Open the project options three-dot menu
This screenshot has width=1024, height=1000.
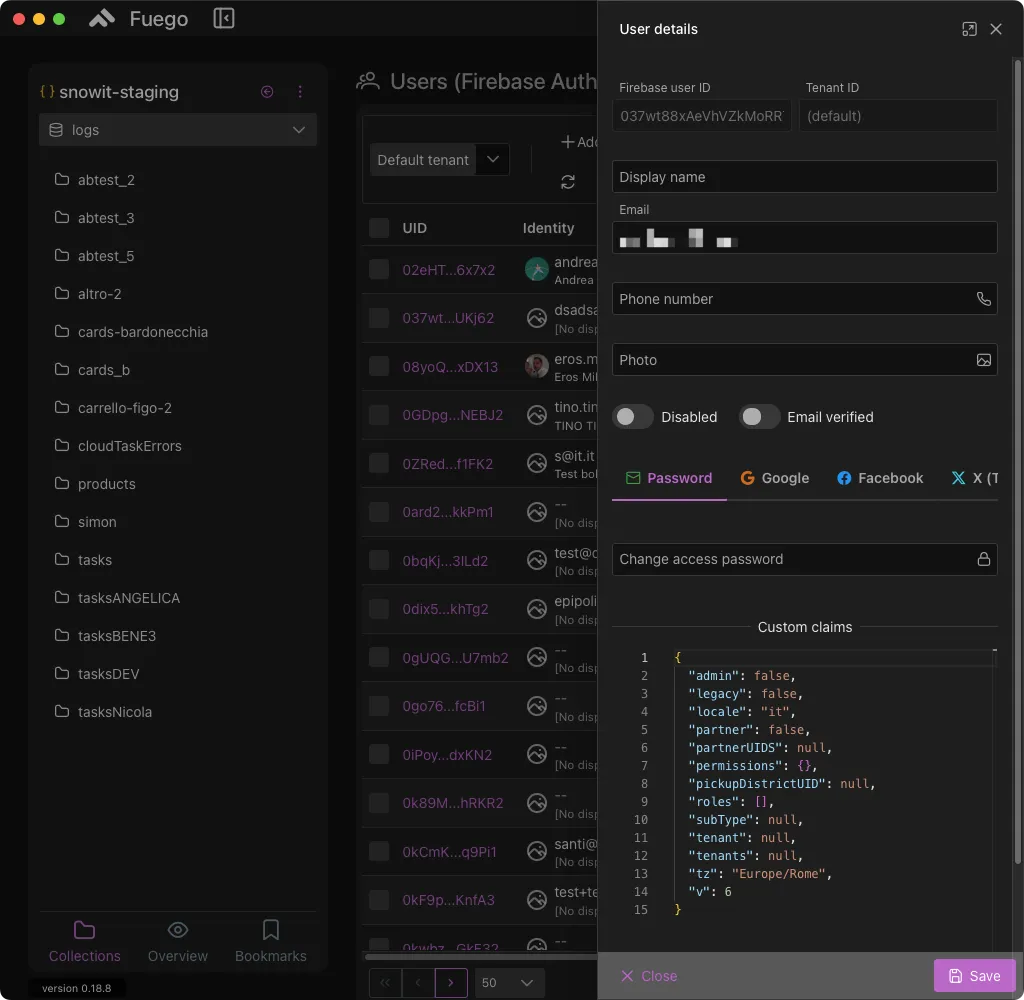tap(300, 91)
